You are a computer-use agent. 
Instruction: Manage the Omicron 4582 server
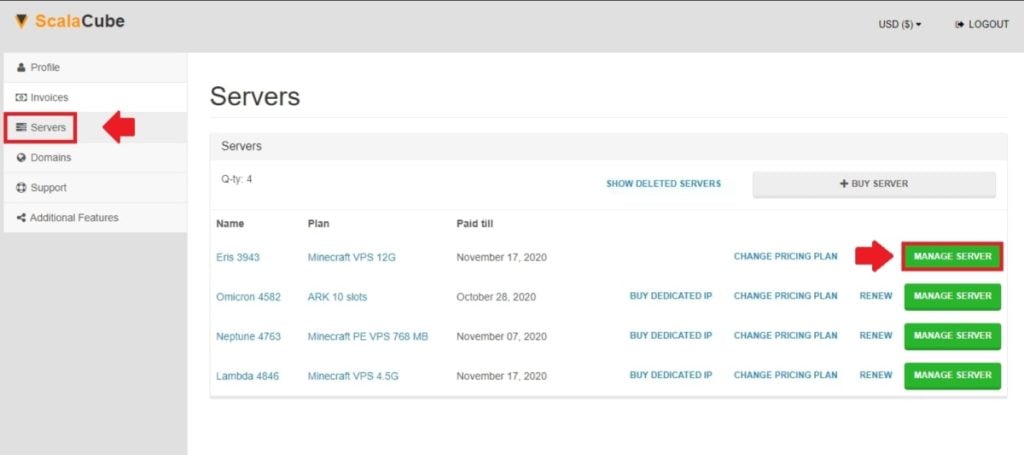pyautogui.click(x=952, y=297)
